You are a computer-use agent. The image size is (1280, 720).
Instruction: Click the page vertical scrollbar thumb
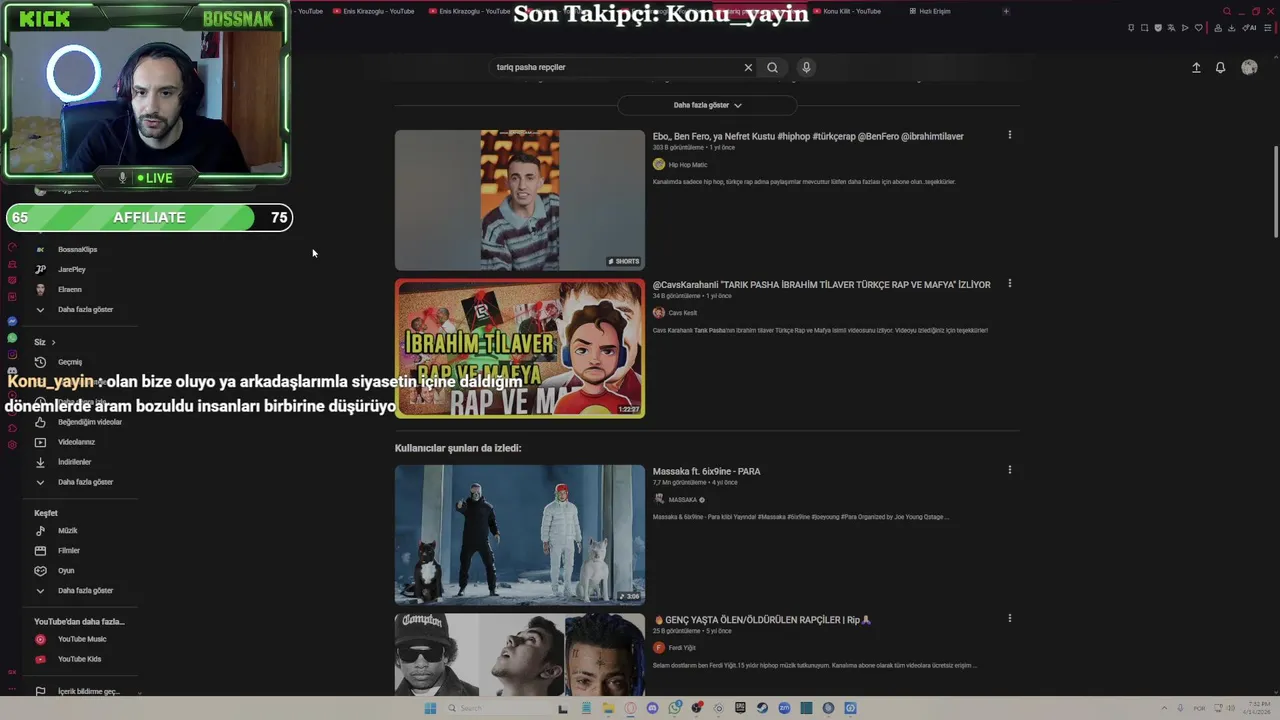coord(1275,192)
